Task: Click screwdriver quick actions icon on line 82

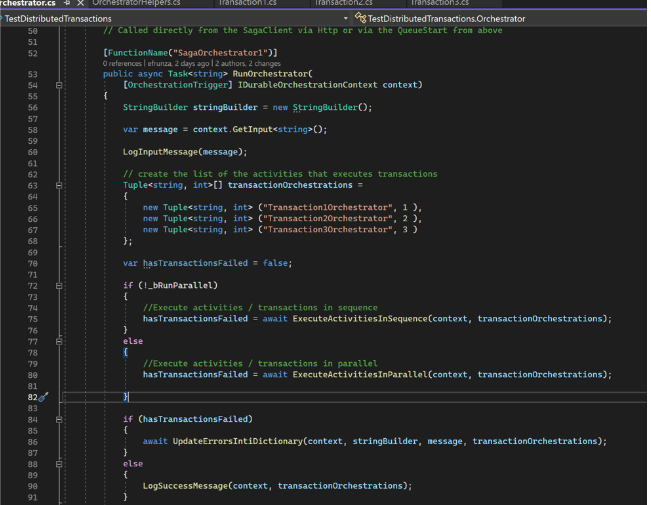Action: [44, 397]
